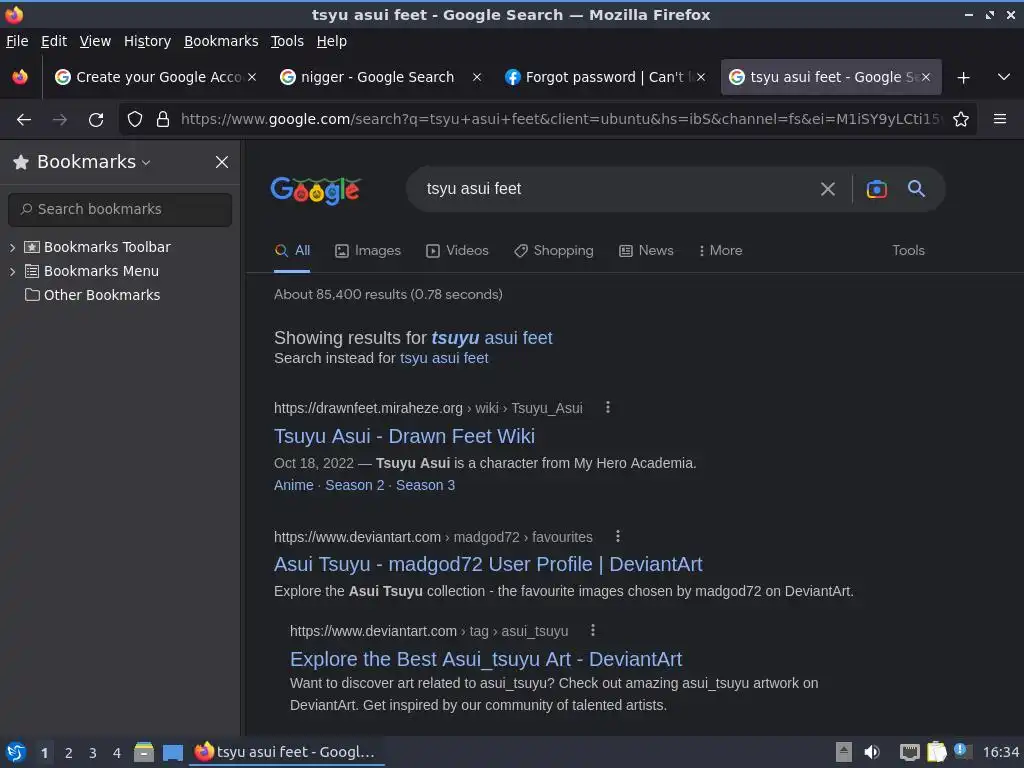Expand the Bookmarks Menu folder
This screenshot has width=1024, height=768.
pos(12,272)
